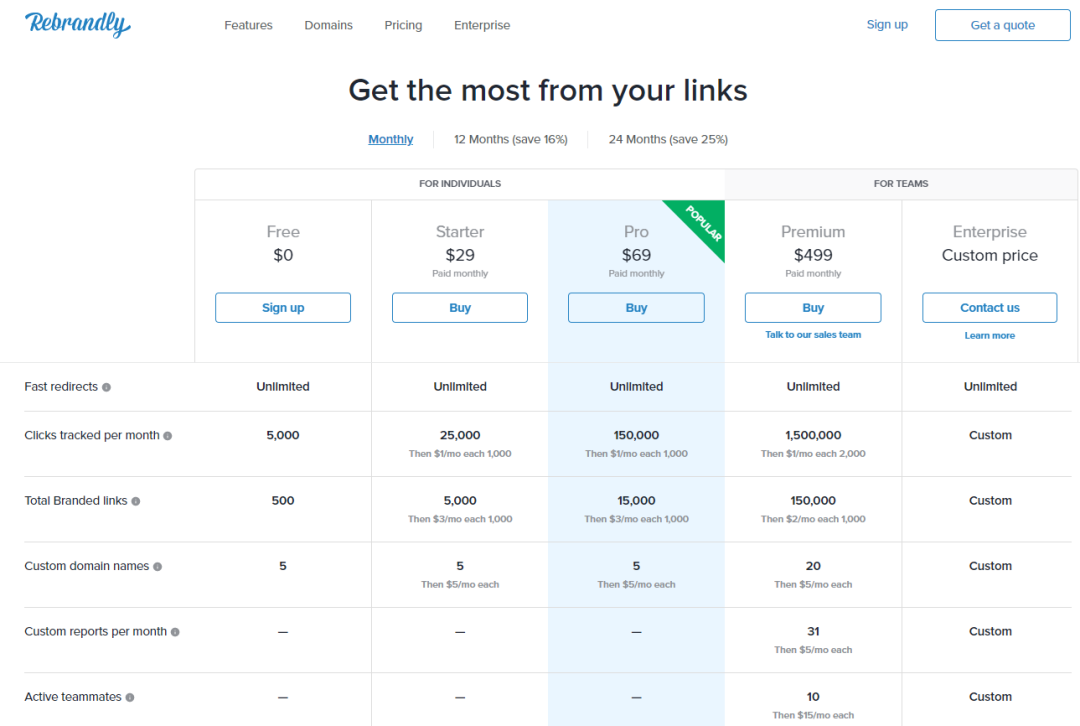Click the Custom price text
1080x726 pixels.
point(990,256)
